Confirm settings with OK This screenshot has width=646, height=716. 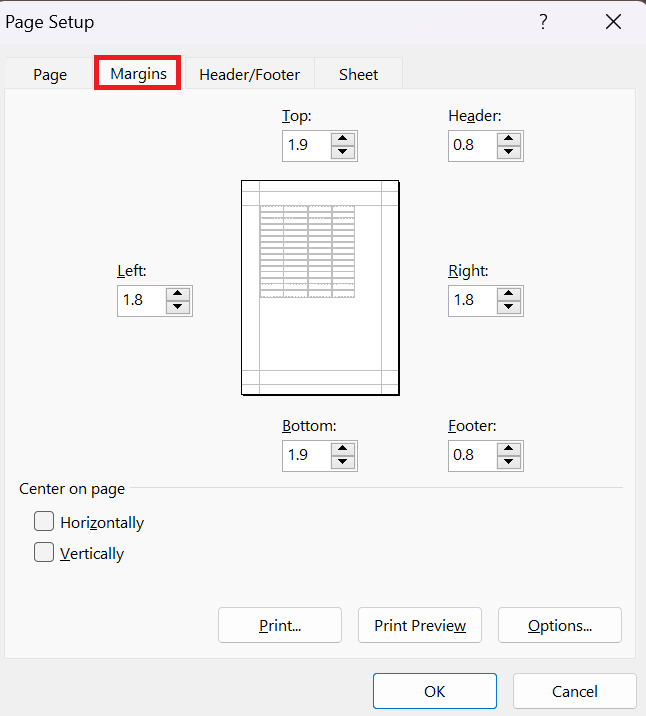[435, 691]
